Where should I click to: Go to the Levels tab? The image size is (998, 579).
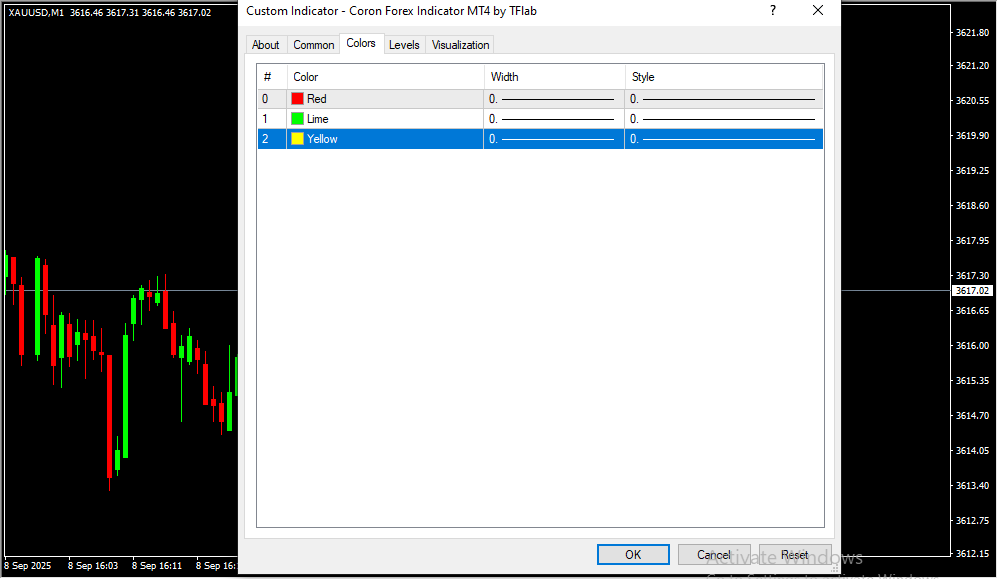point(404,45)
